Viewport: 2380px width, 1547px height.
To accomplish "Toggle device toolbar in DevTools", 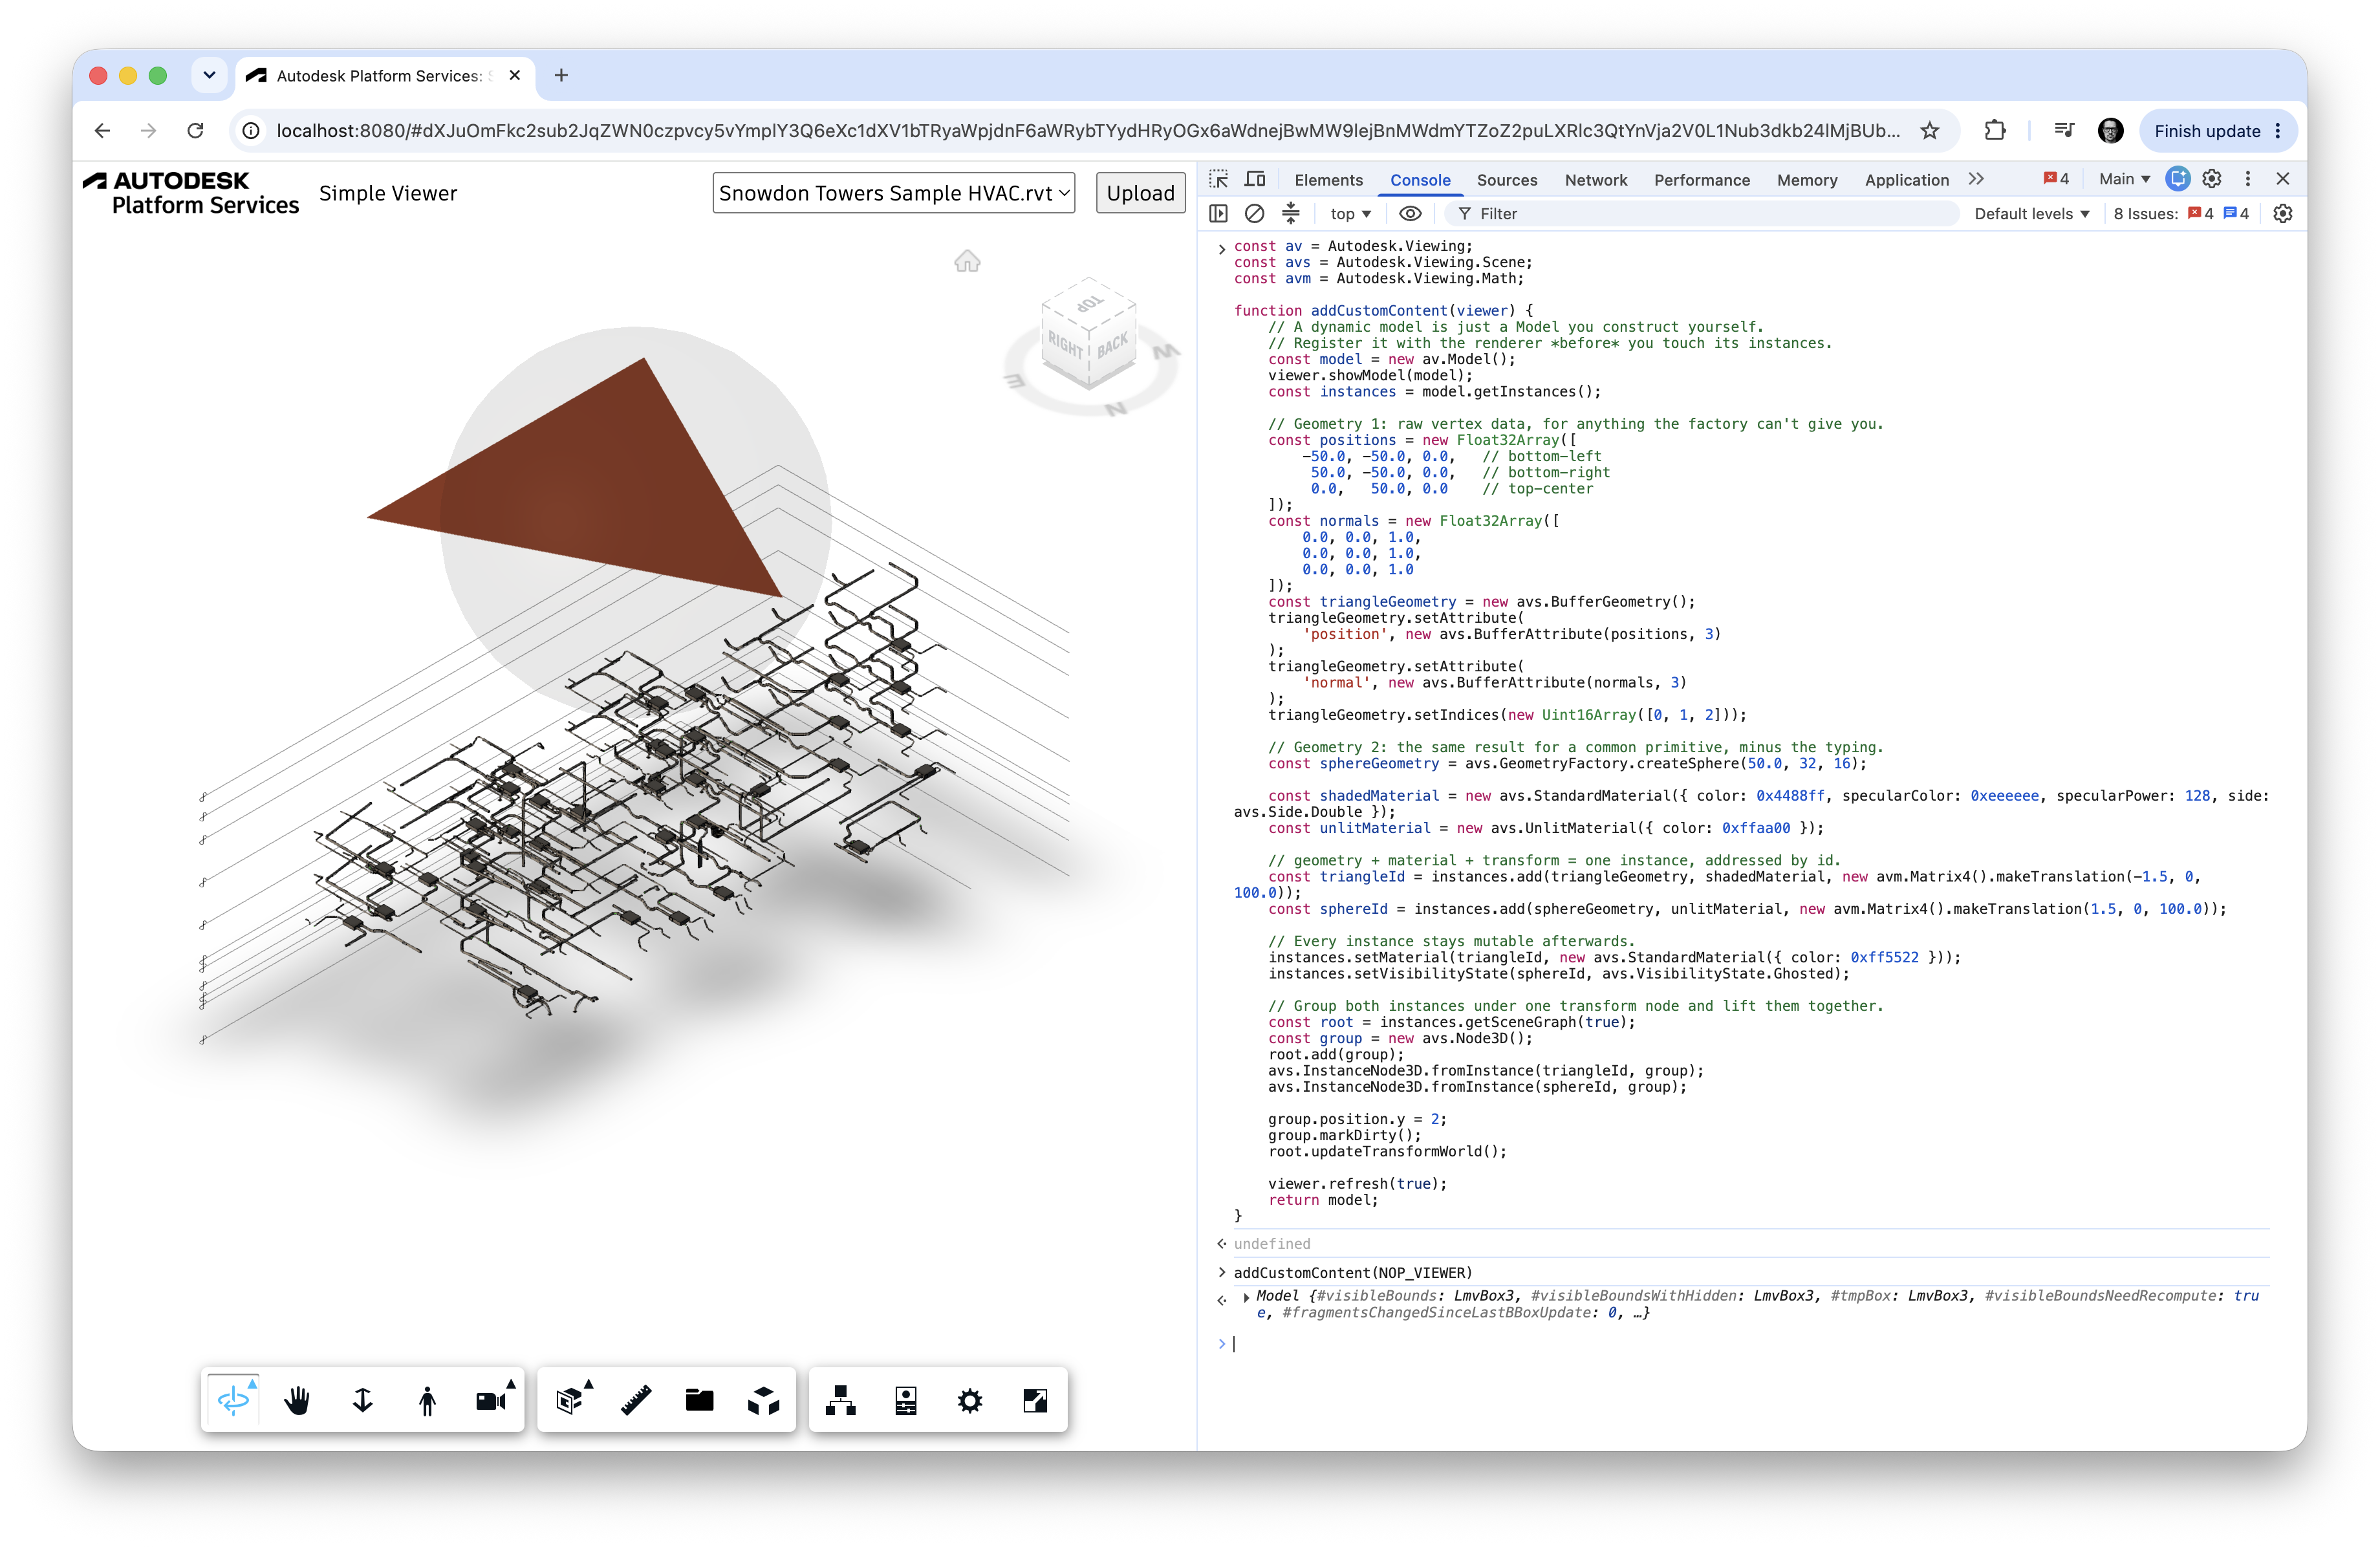I will click(1255, 179).
